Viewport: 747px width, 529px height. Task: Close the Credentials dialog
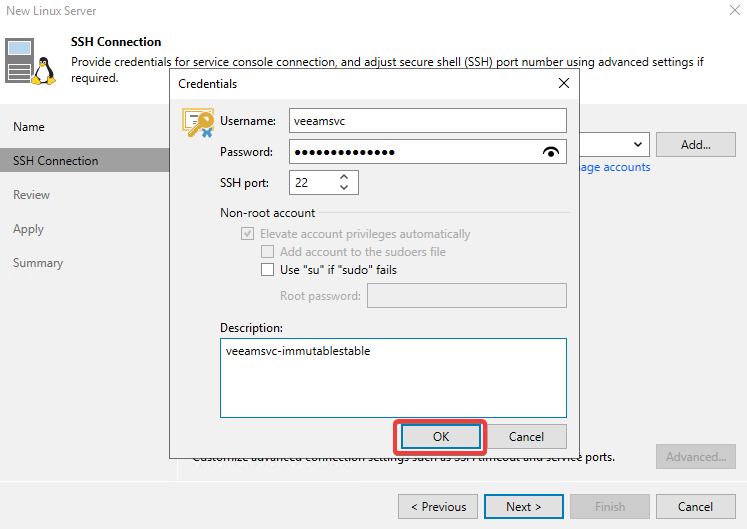point(564,83)
